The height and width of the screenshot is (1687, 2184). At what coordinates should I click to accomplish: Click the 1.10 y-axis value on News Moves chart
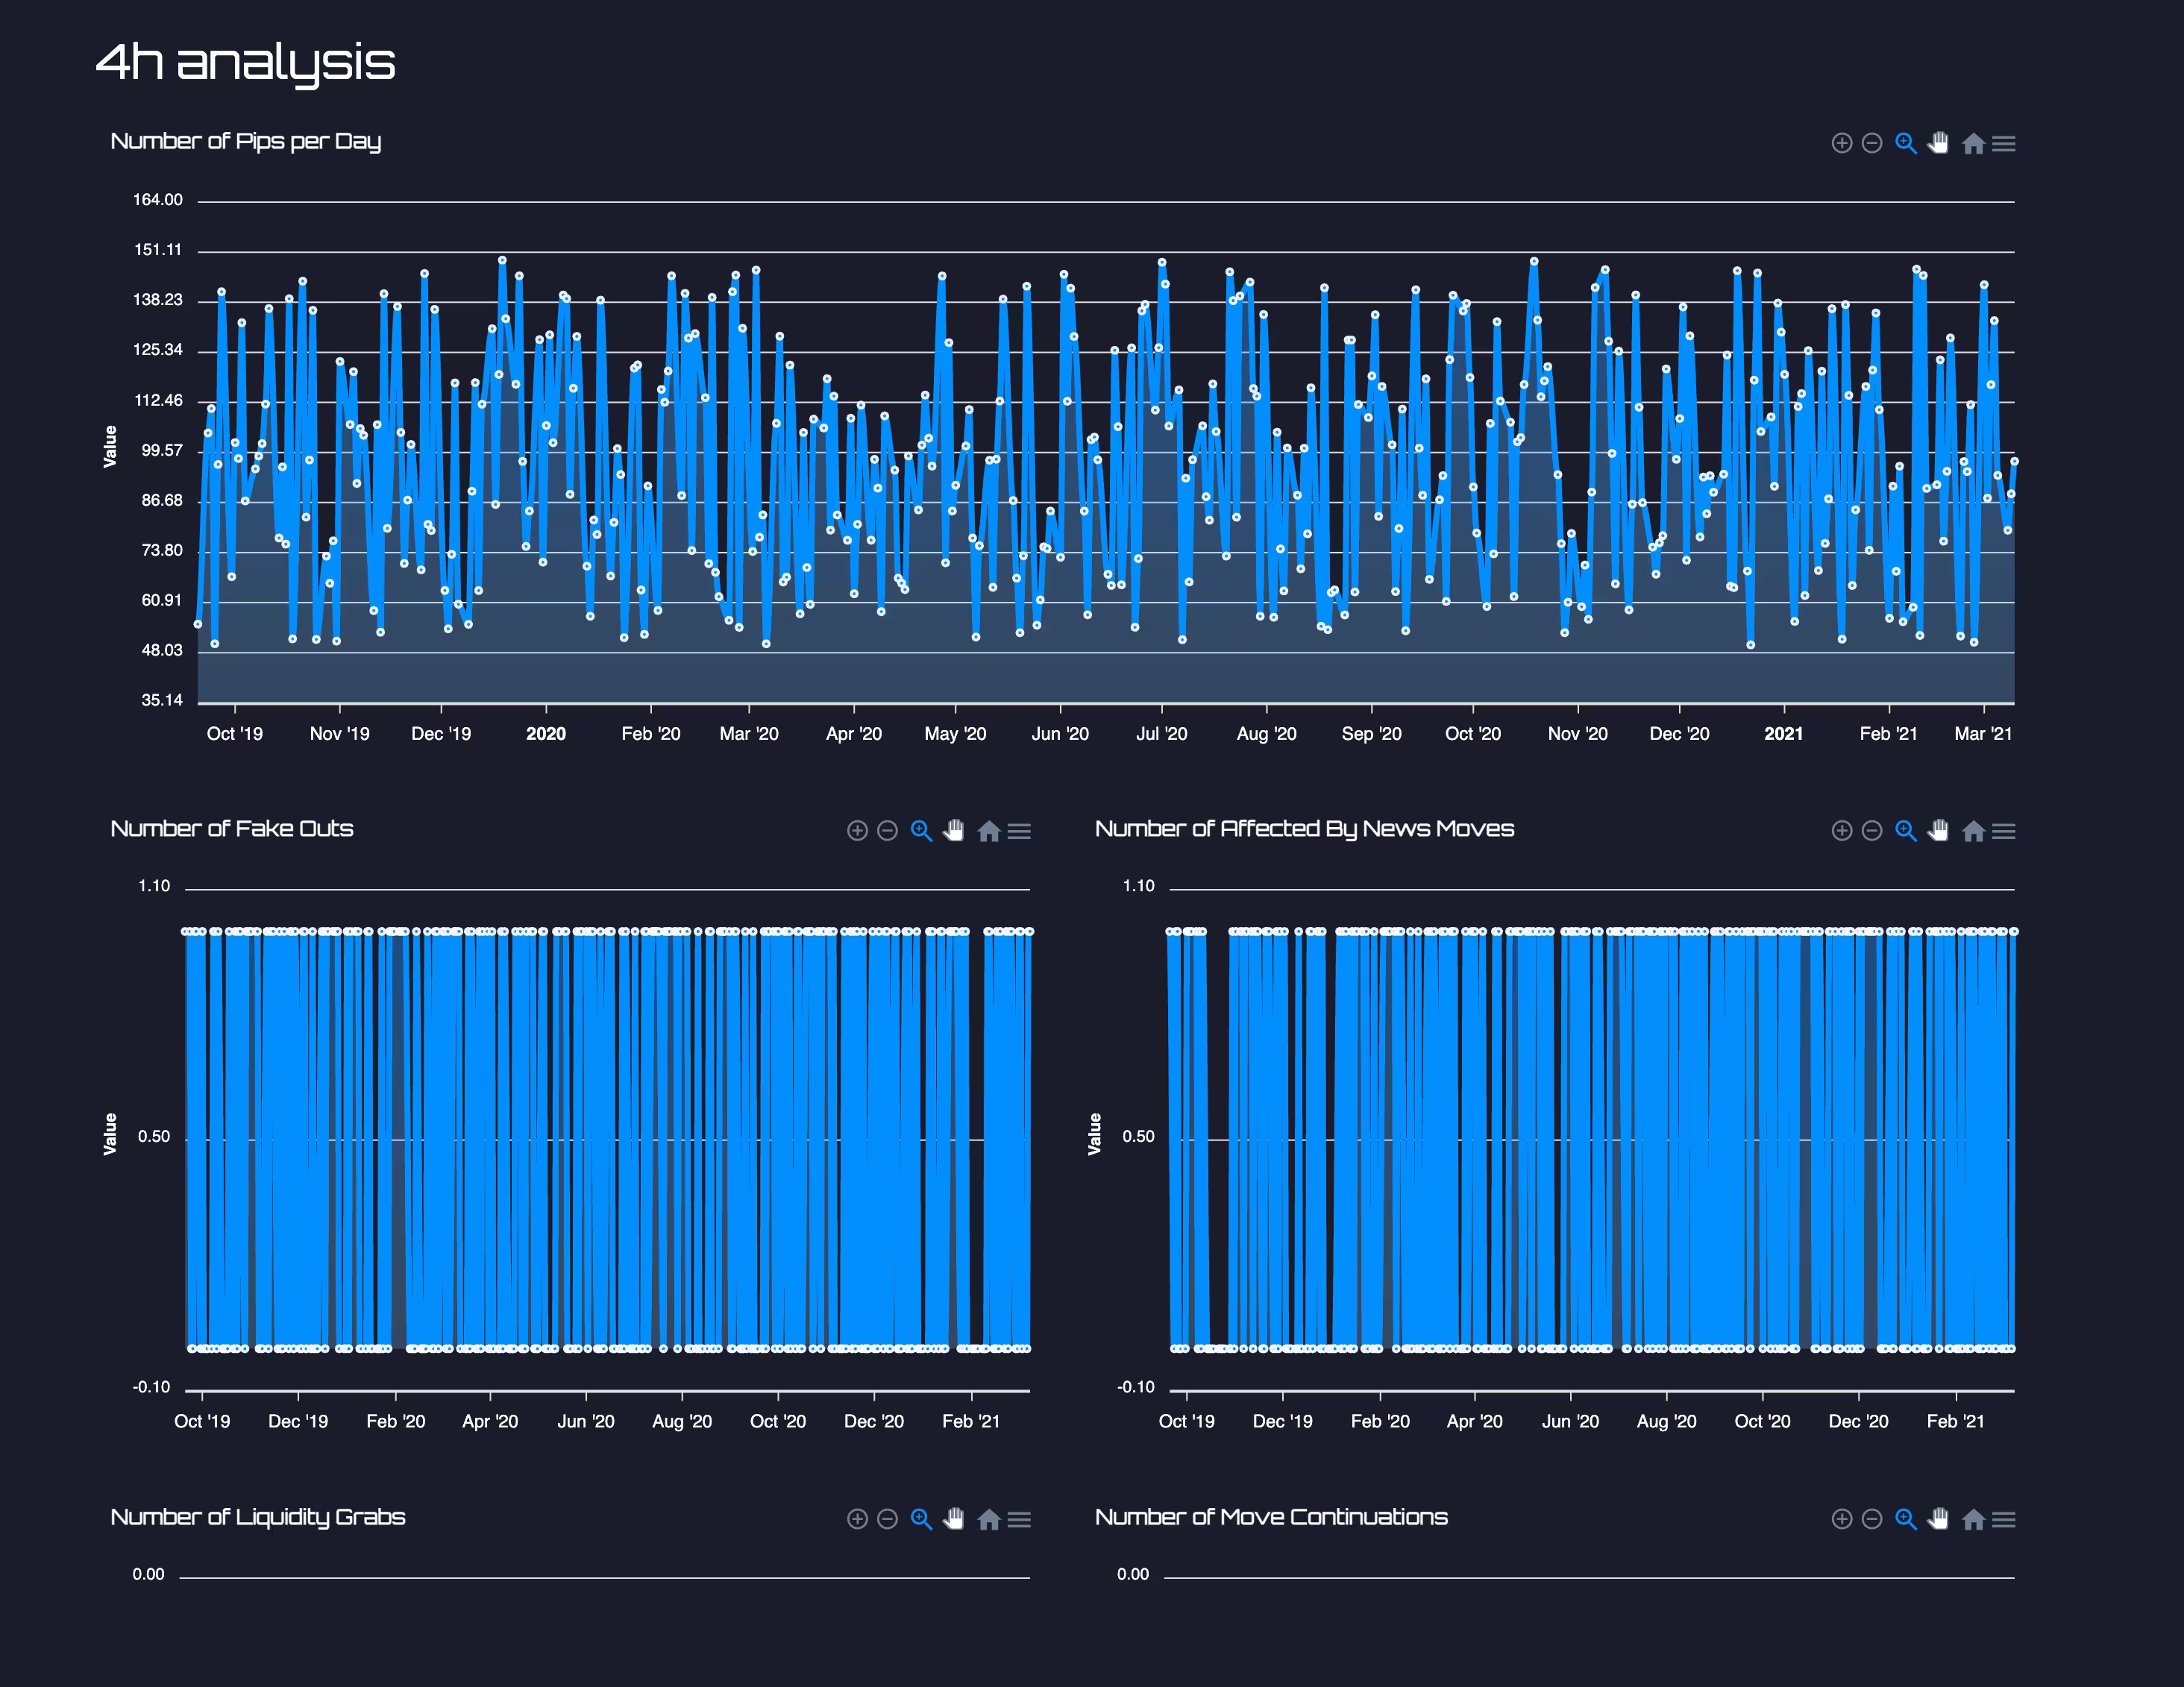1138,886
